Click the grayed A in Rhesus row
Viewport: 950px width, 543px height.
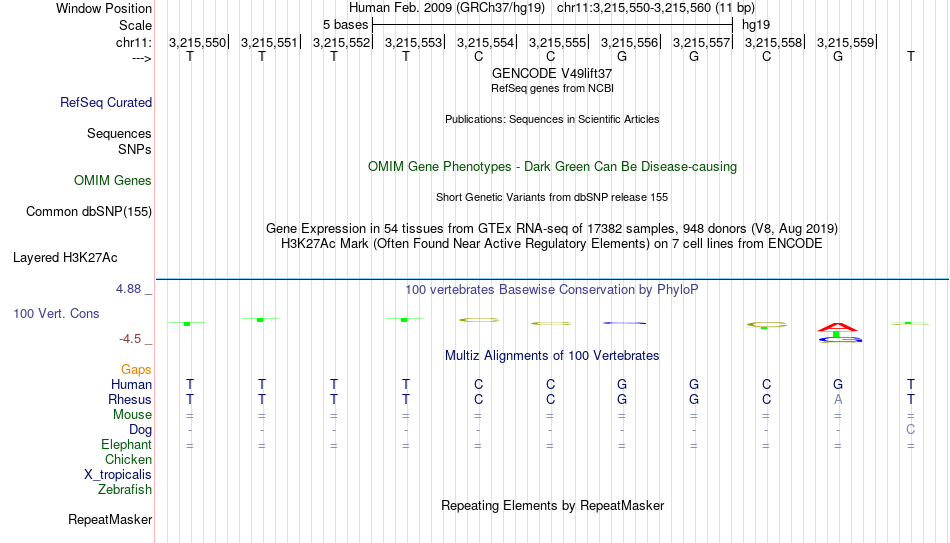[x=838, y=399]
